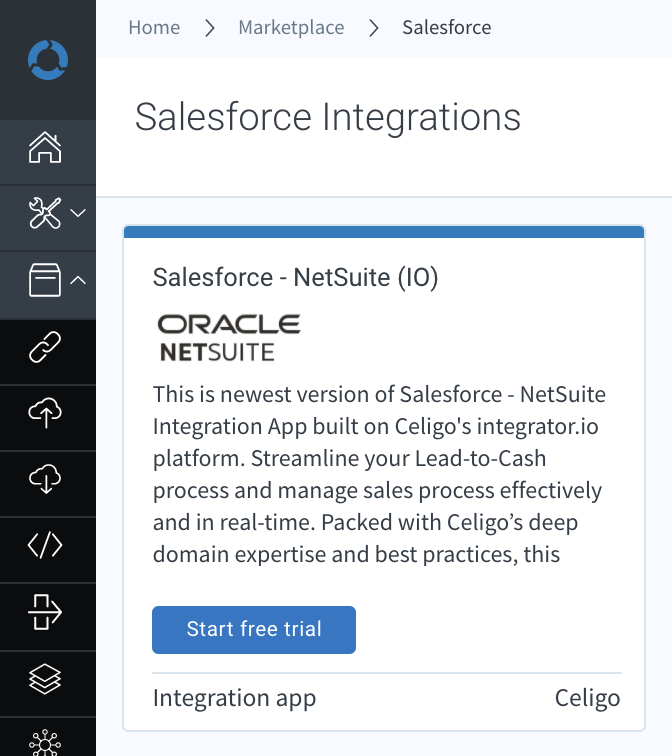This screenshot has width=672, height=756.
Task: Click the Oracle NetSuite logo
Action: click(x=229, y=338)
